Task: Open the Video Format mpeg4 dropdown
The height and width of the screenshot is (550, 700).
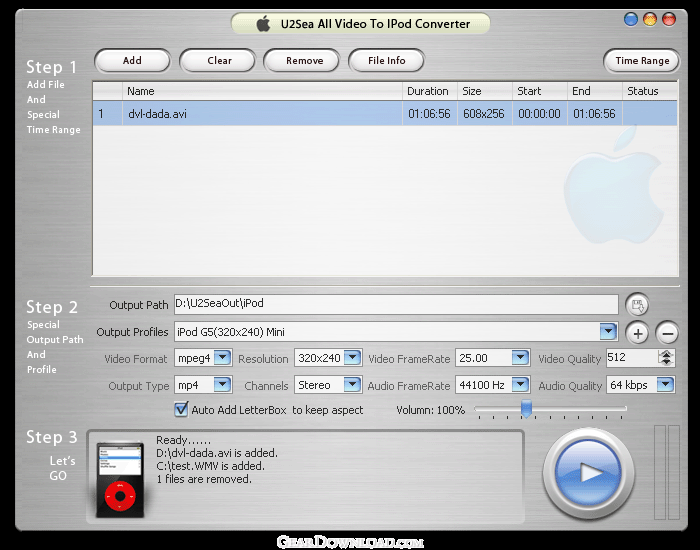Action: (222, 358)
